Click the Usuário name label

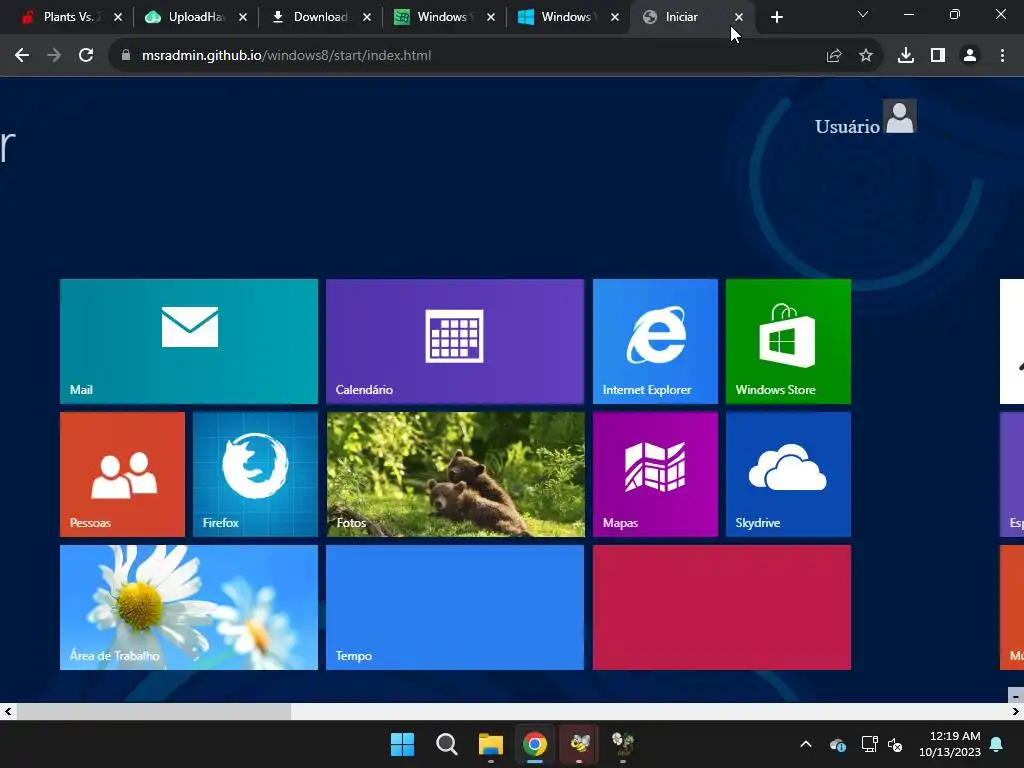pyautogui.click(x=847, y=126)
